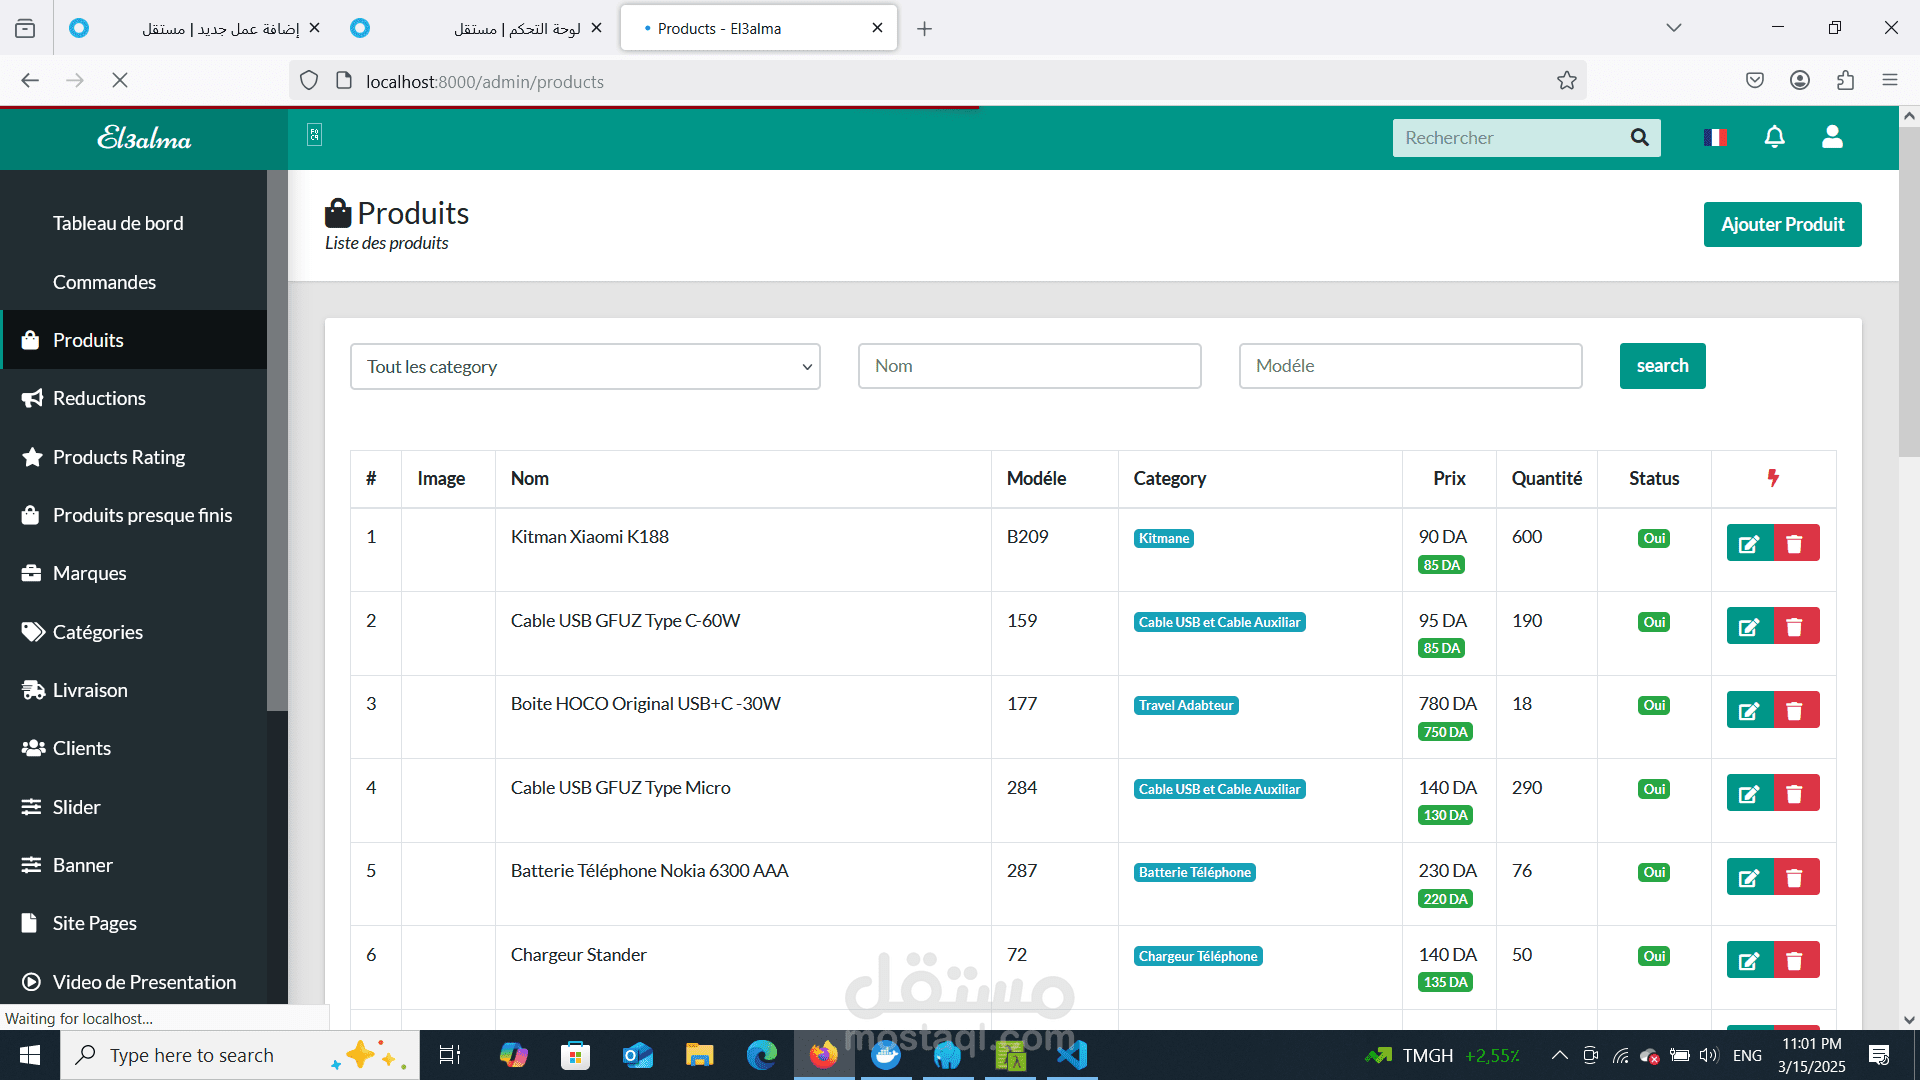Click into the Modéle filter field

(1410, 366)
